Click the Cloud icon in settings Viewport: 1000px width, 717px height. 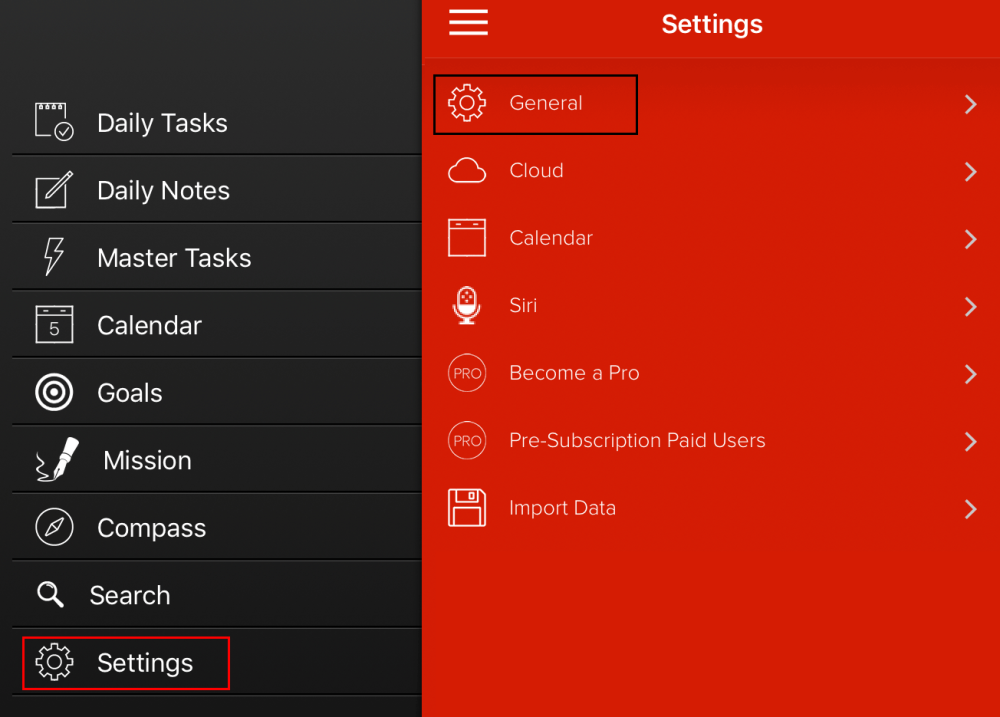point(466,171)
